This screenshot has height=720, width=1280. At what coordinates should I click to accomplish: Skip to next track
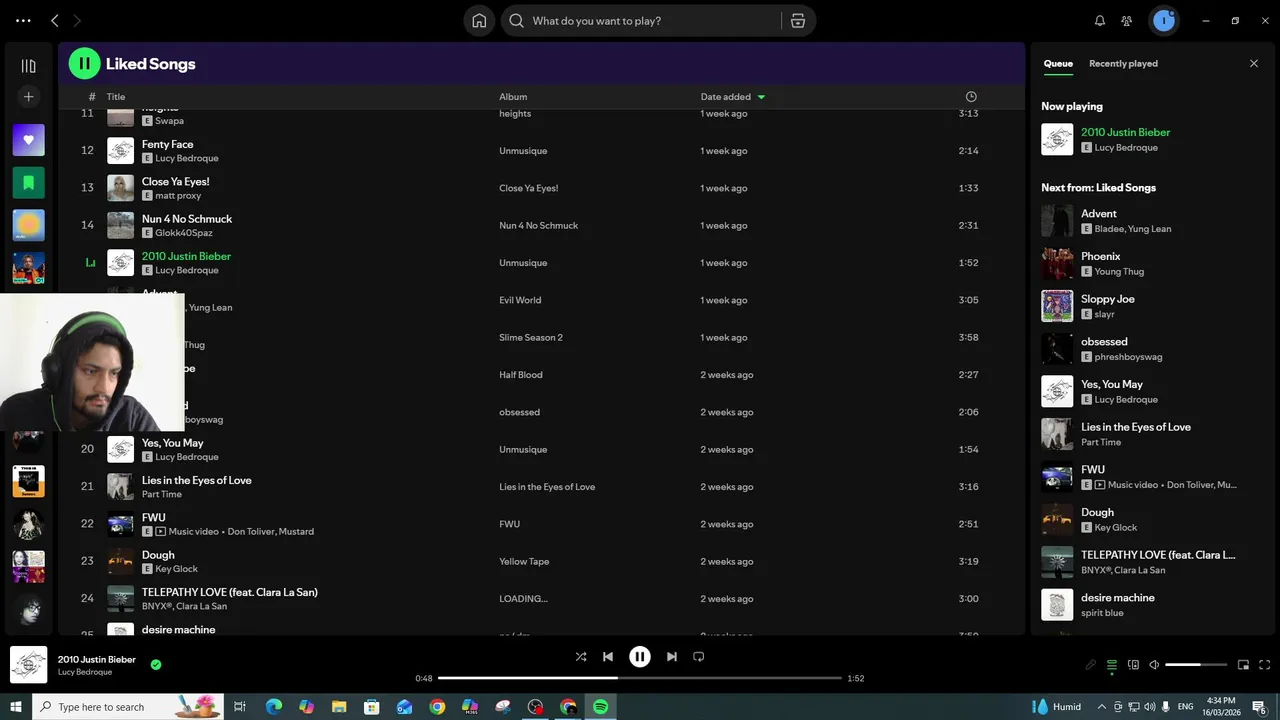point(672,657)
